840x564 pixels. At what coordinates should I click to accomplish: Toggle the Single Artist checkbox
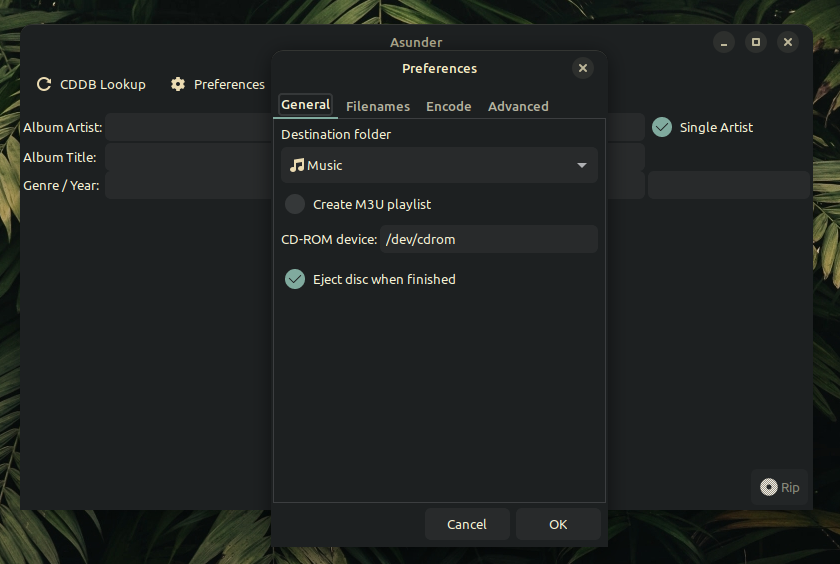(x=662, y=127)
